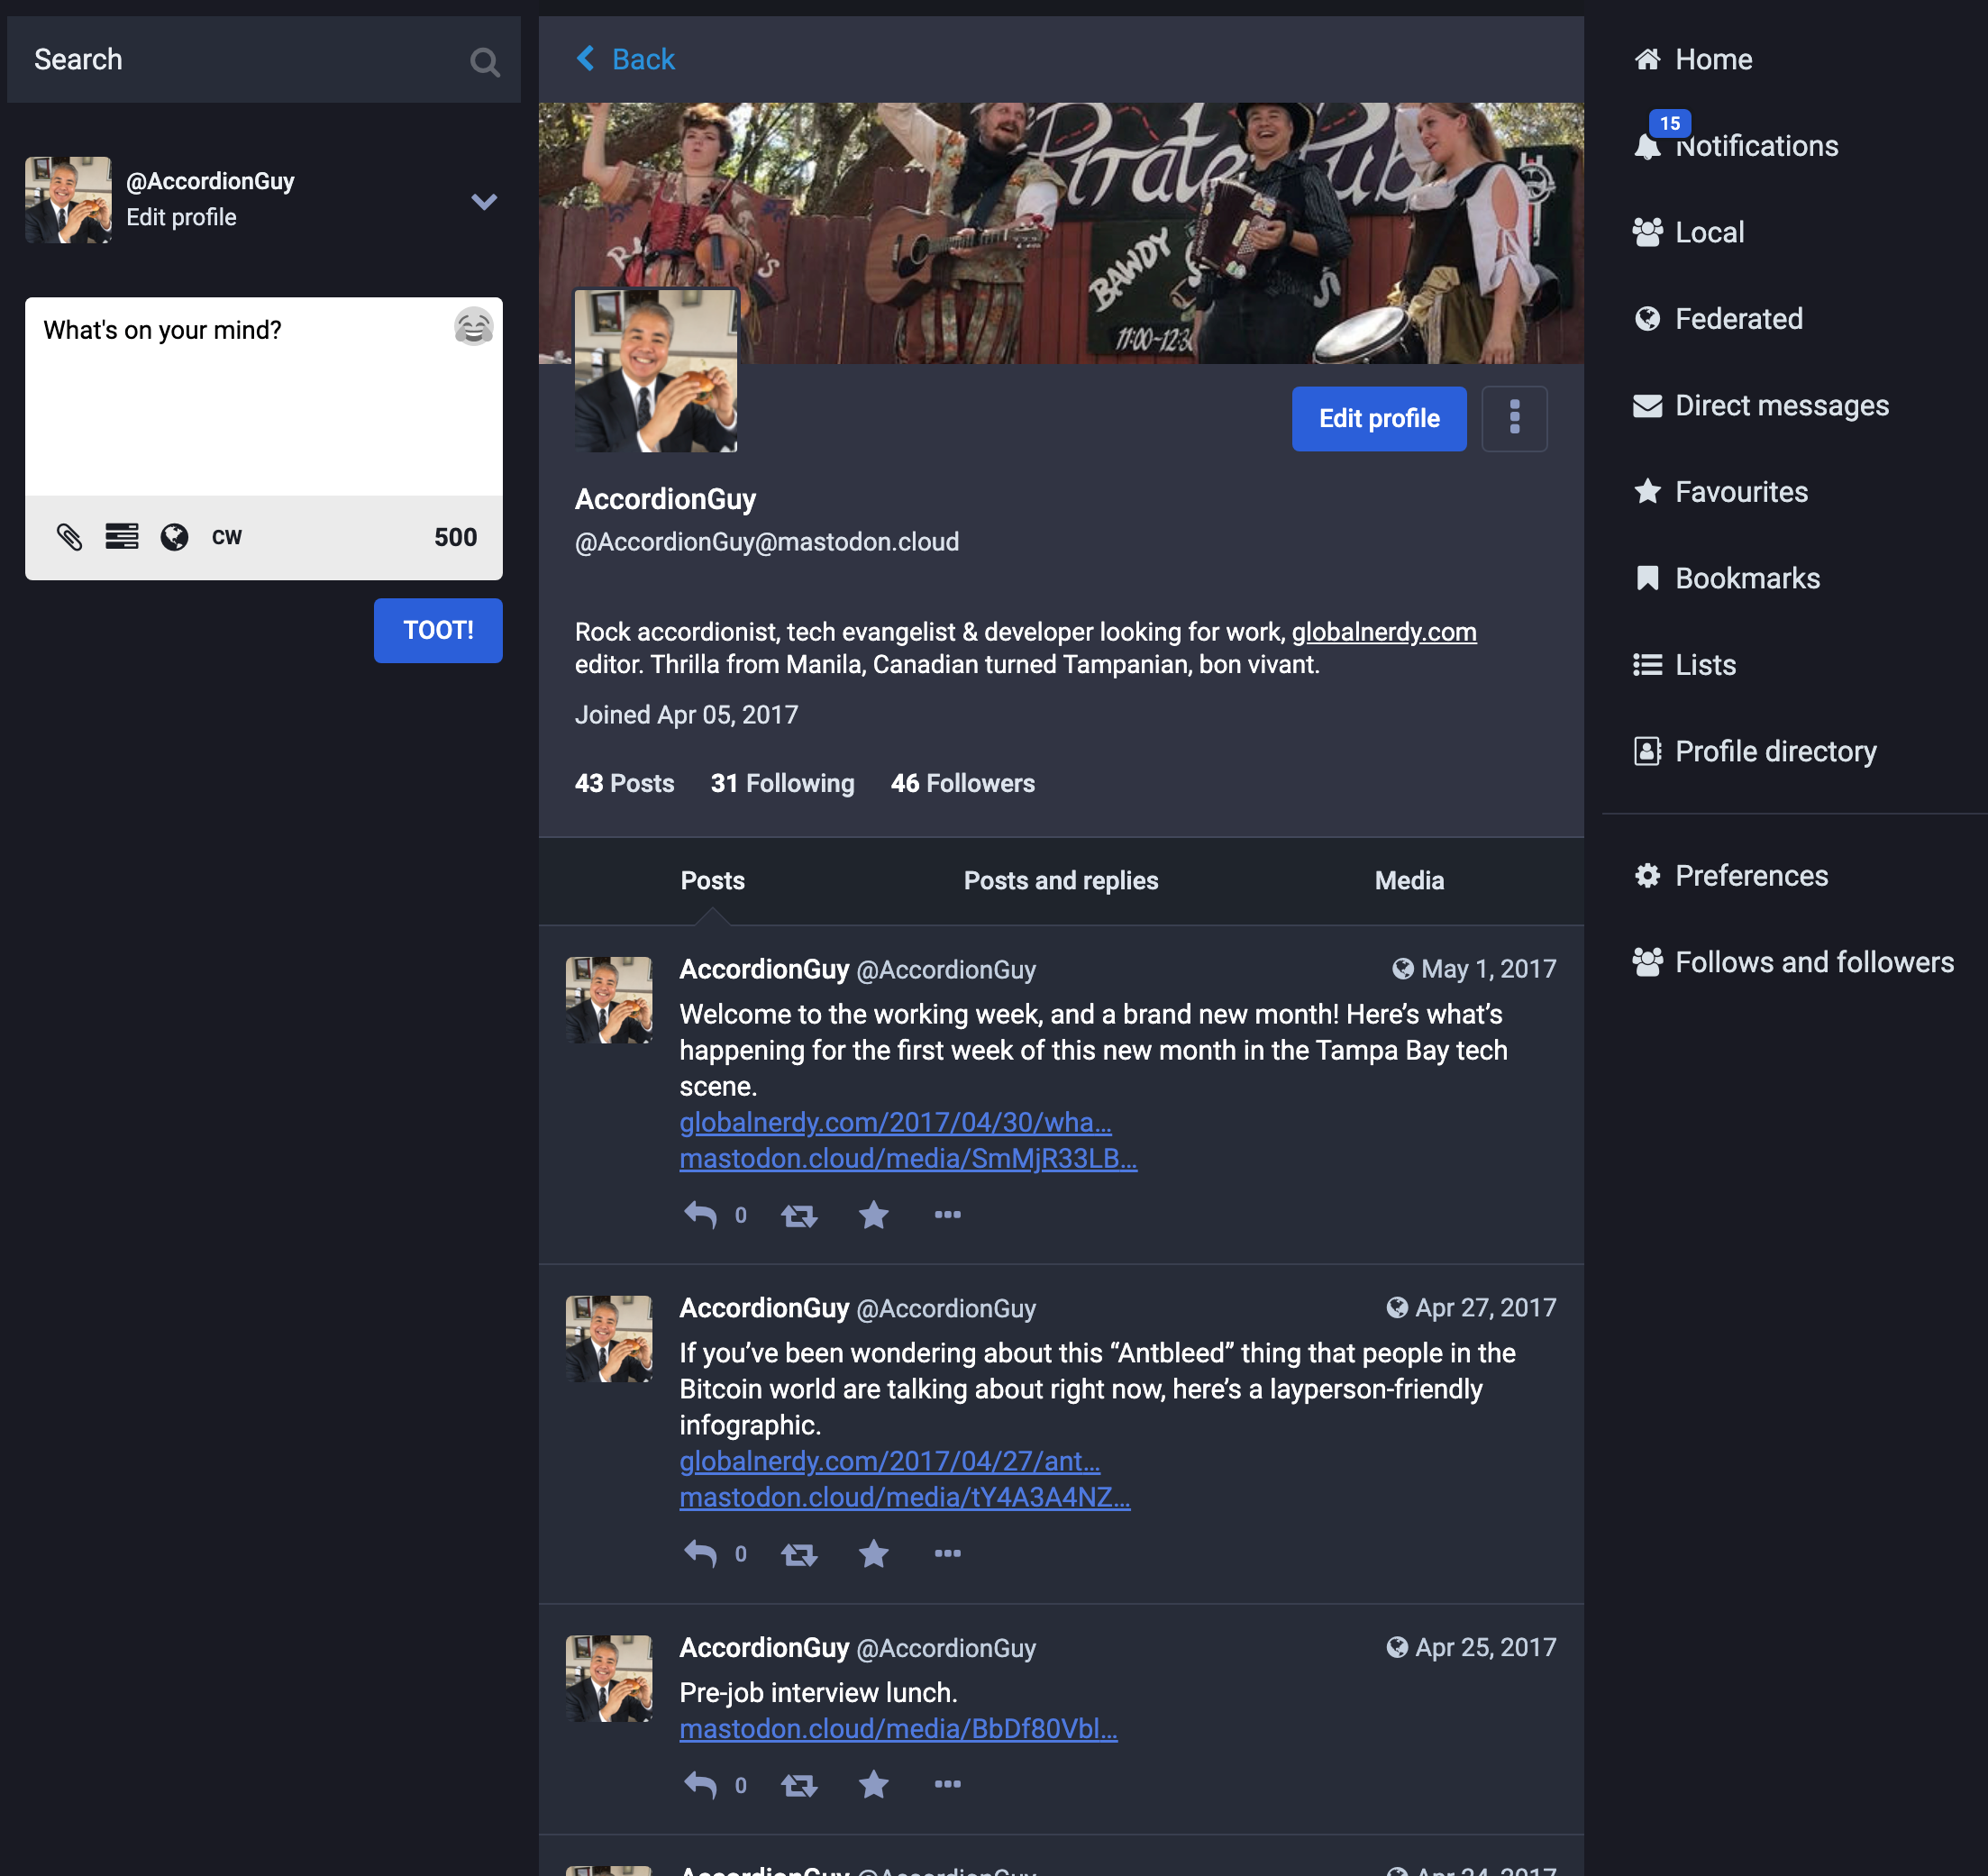The width and height of the screenshot is (1988, 1876).
Task: Open the Federated timeline
Action: click(1717, 319)
